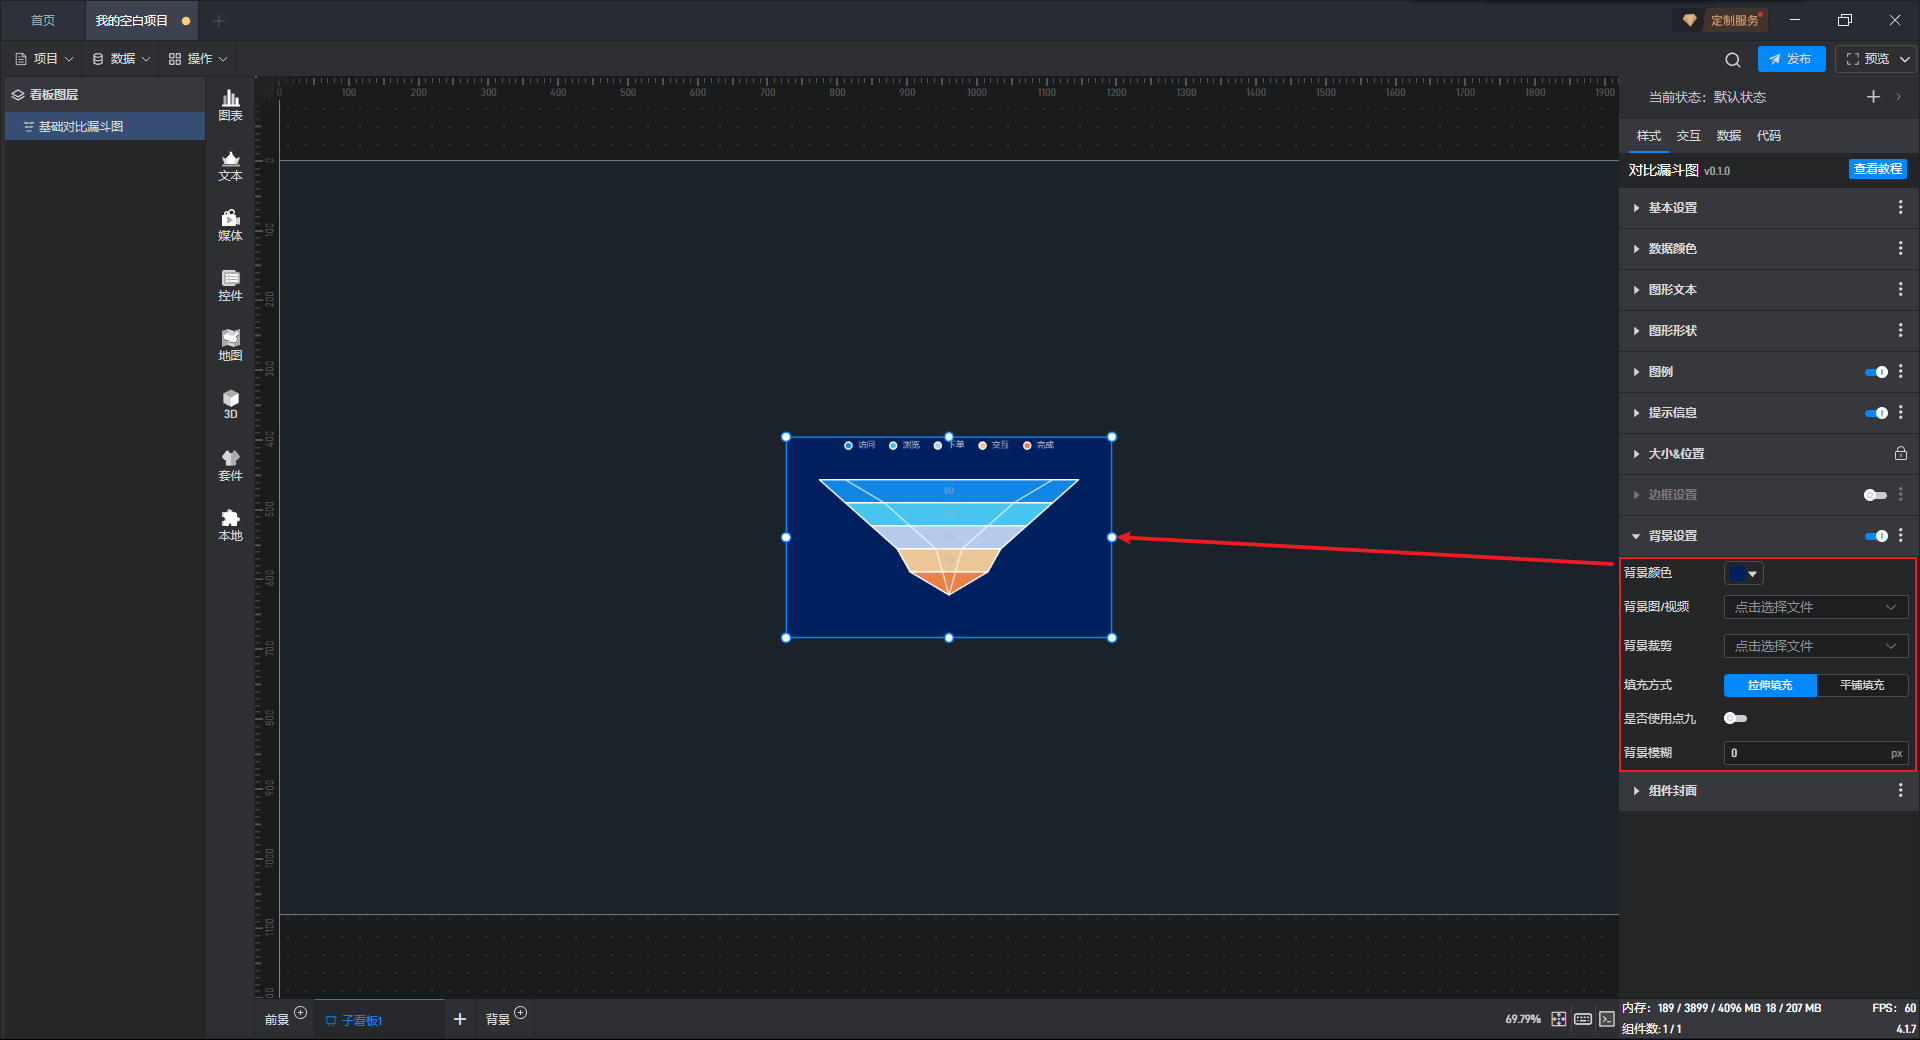The image size is (1920, 1040).
Task: Open the 3D components icon
Action: click(230, 404)
